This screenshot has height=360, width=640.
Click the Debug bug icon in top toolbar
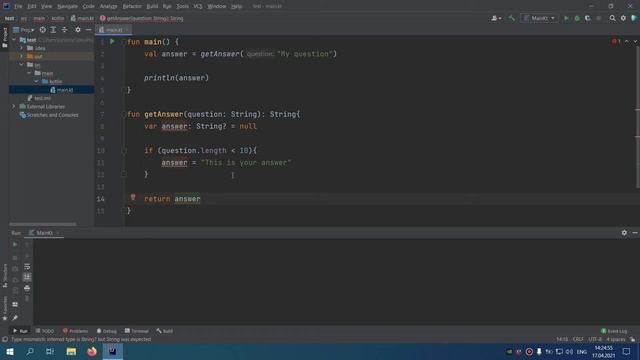pyautogui.click(x=577, y=18)
